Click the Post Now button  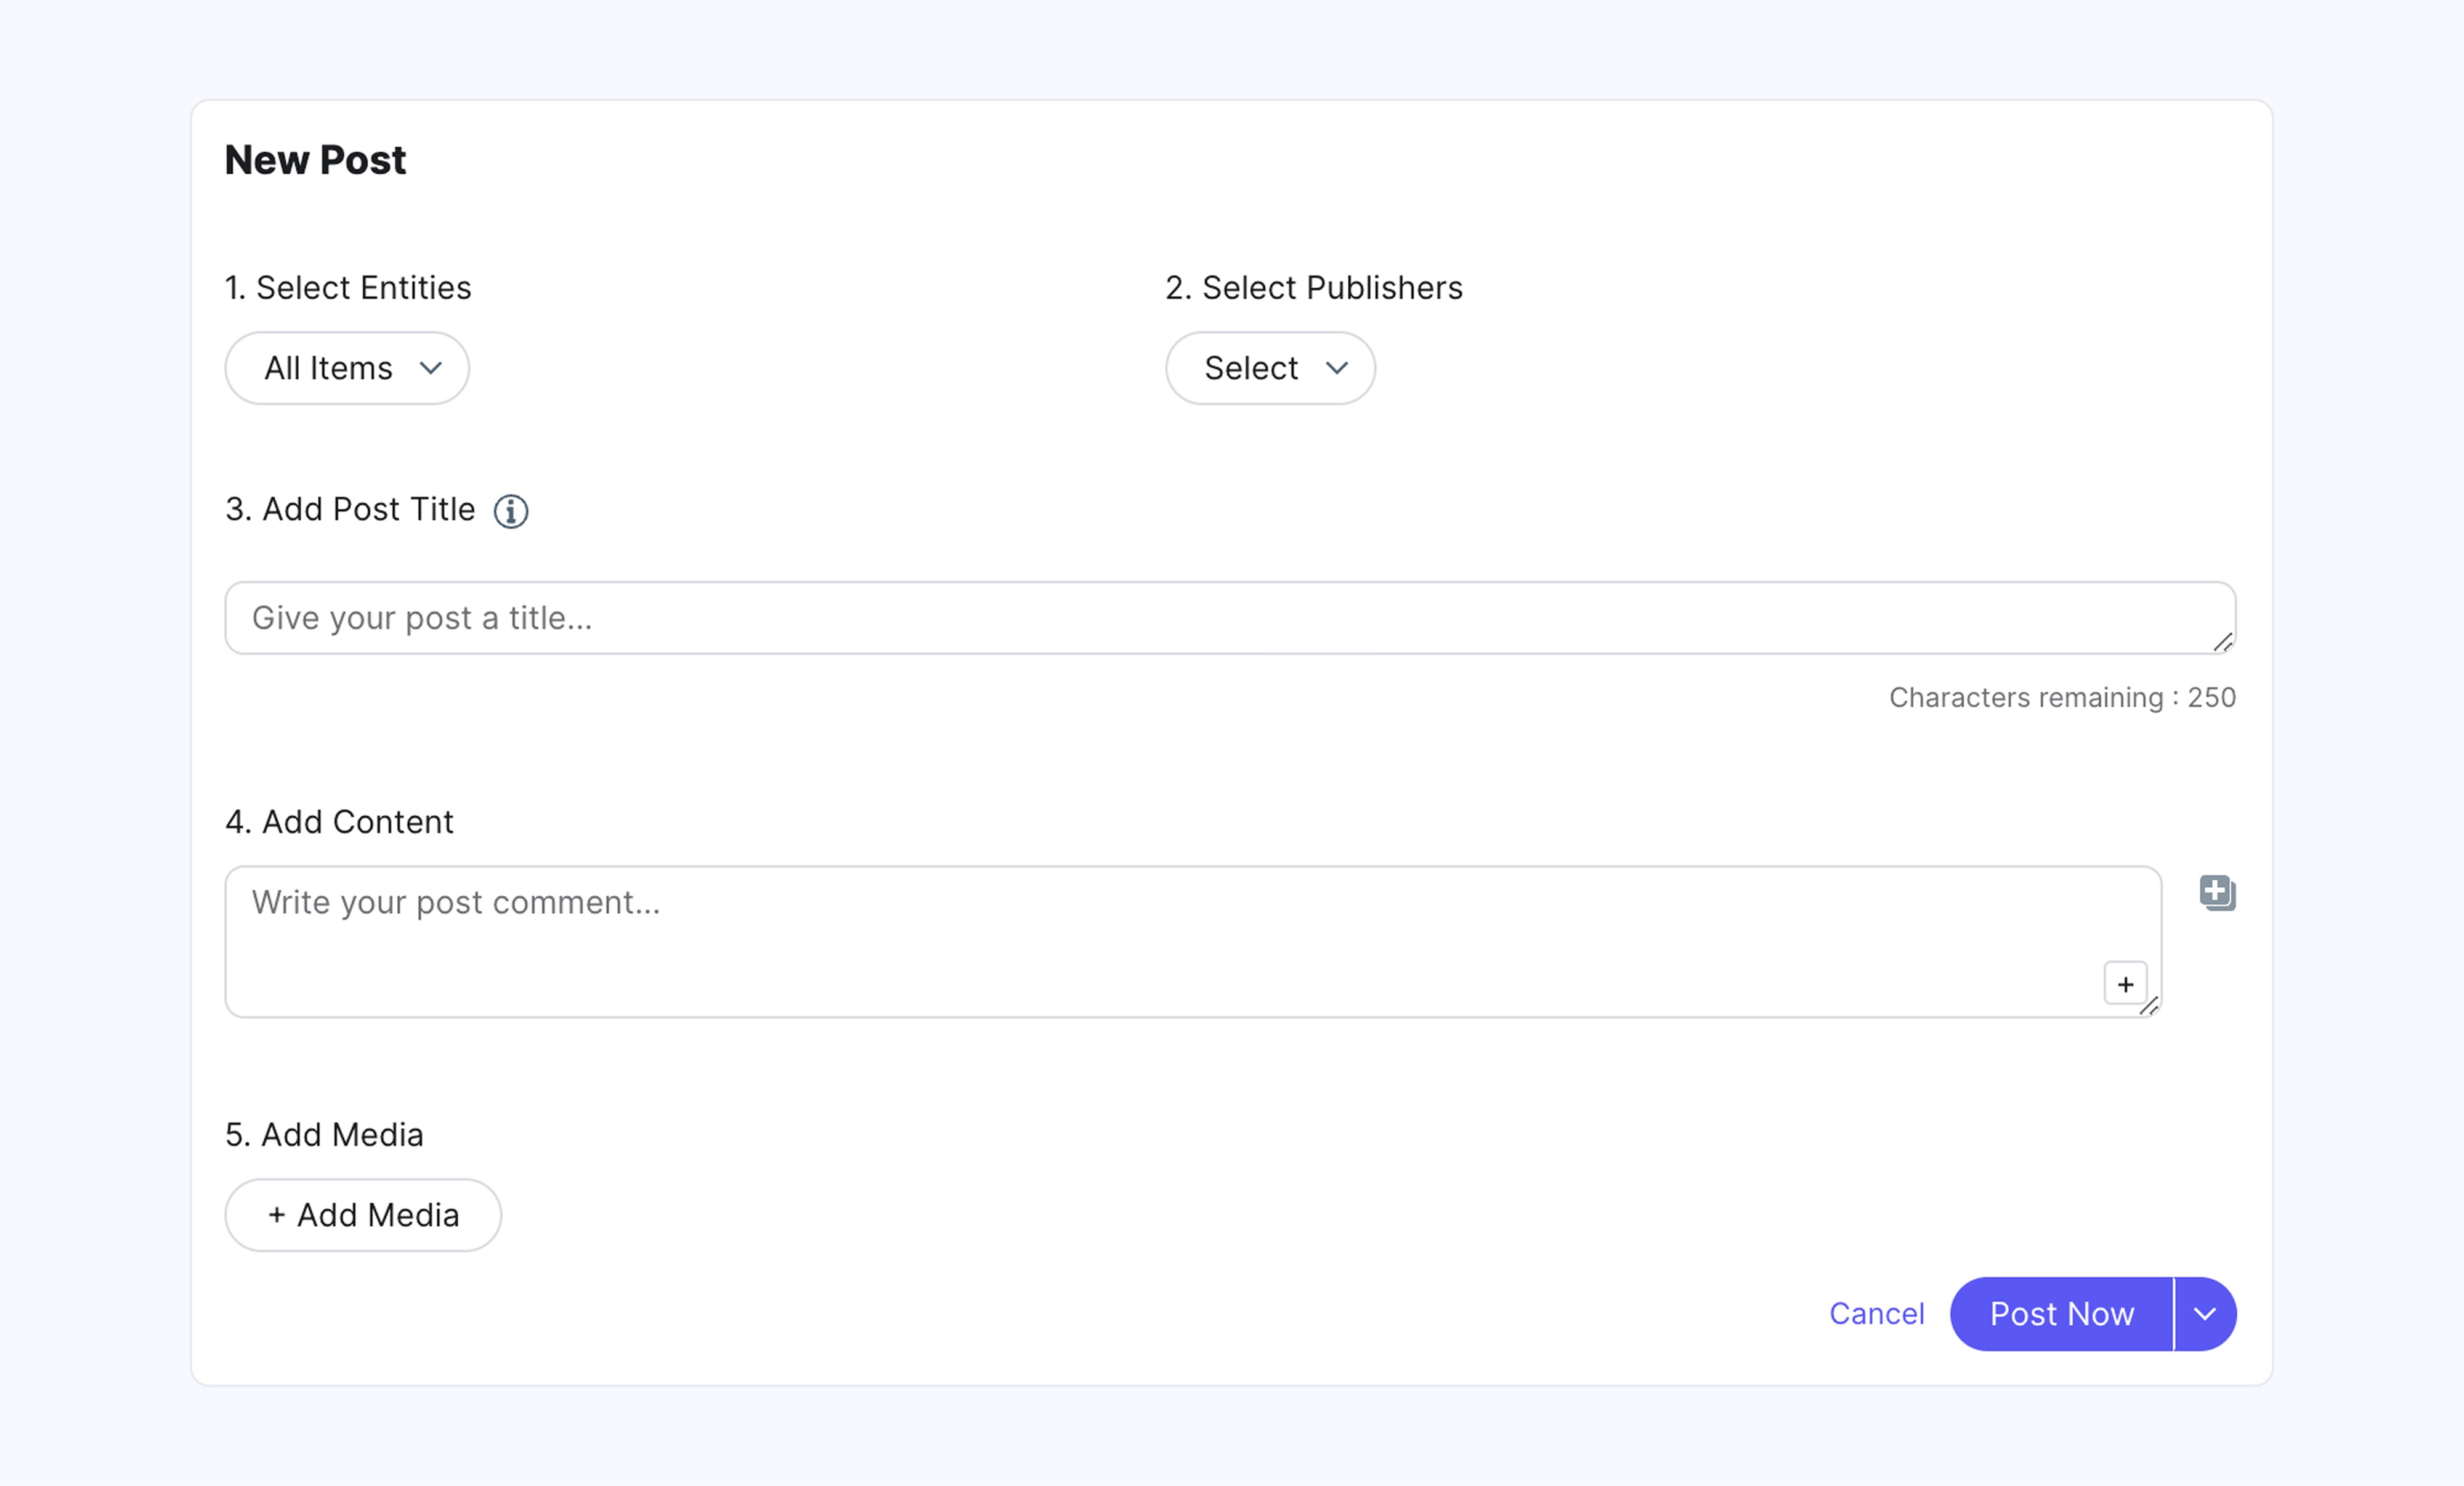click(x=2061, y=1314)
